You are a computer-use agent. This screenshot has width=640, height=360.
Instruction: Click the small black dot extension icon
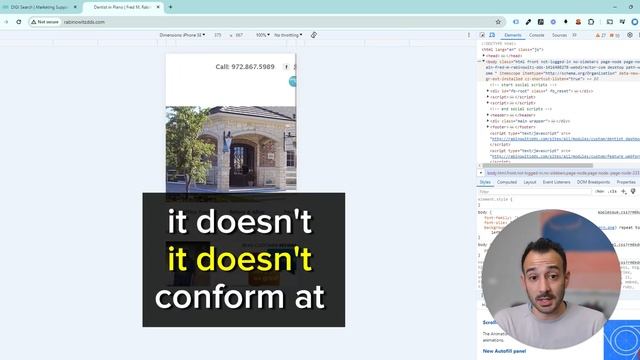(x=566, y=22)
